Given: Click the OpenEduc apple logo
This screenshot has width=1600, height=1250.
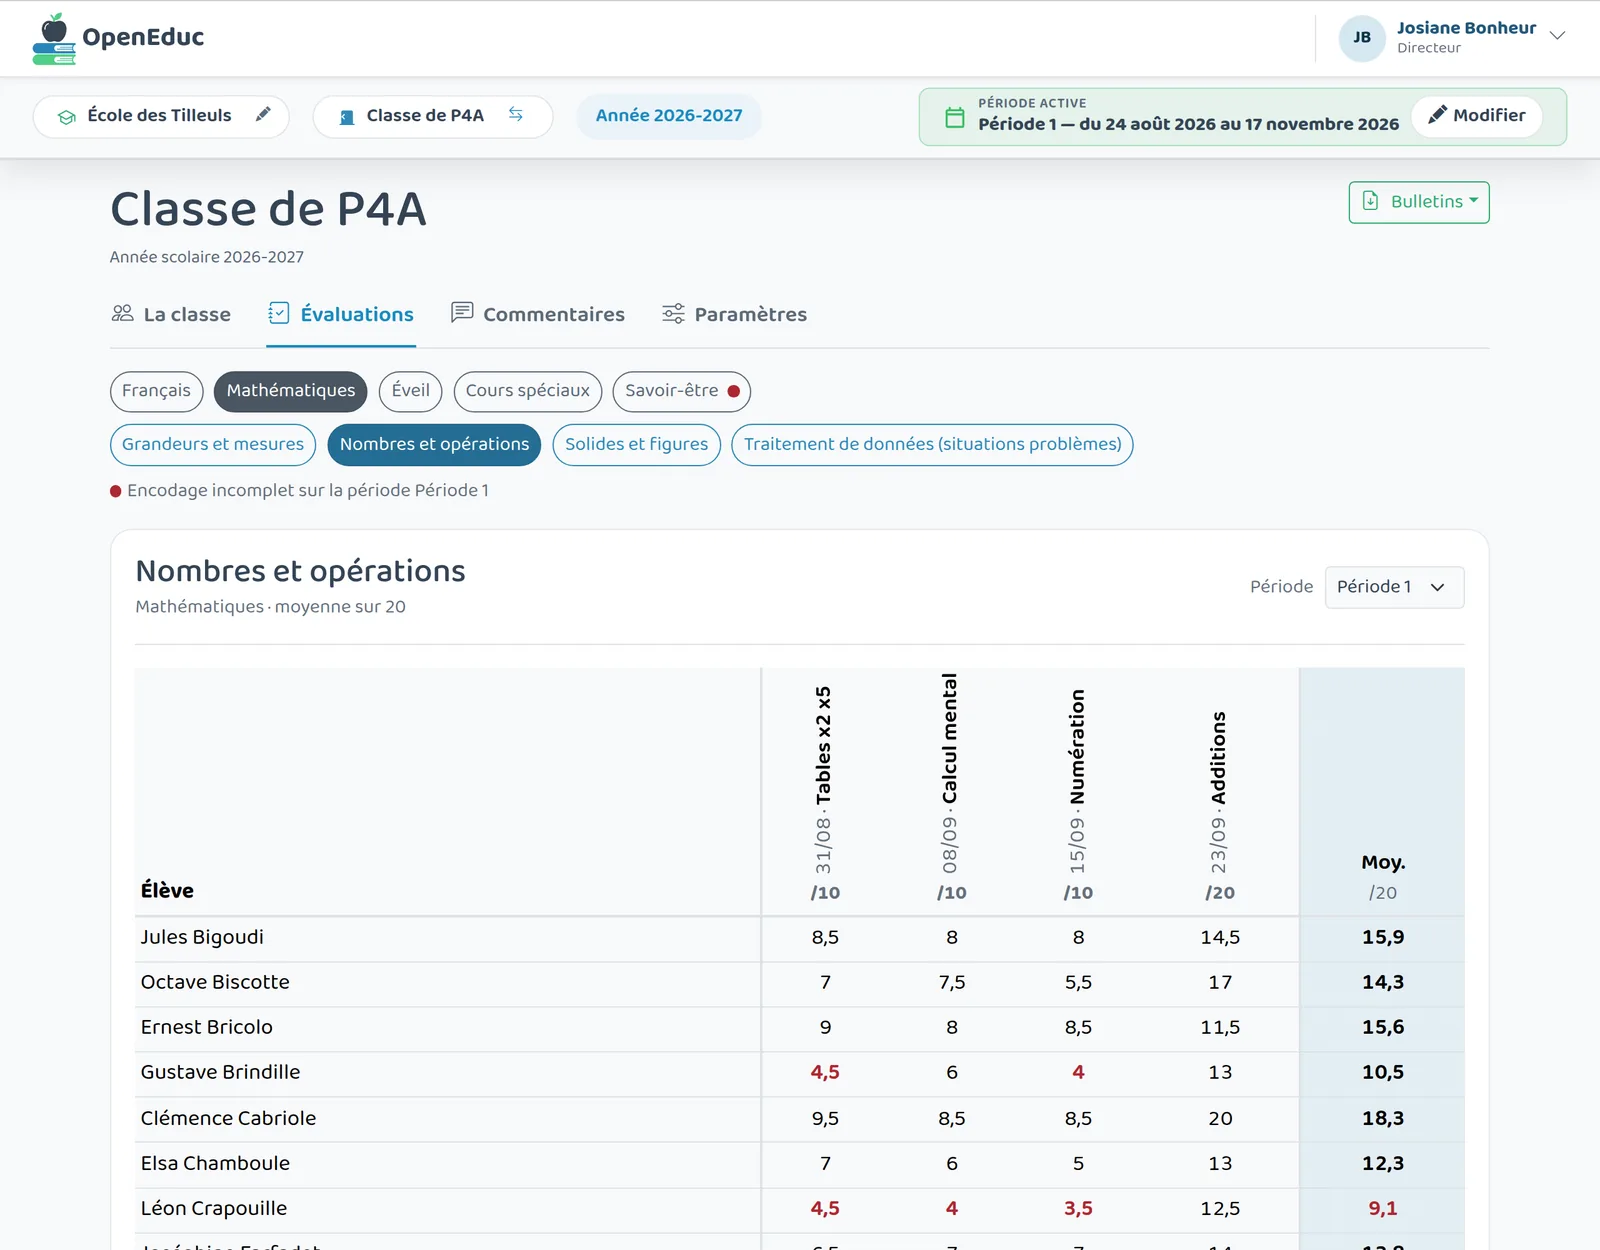Looking at the screenshot, I should 54,38.
